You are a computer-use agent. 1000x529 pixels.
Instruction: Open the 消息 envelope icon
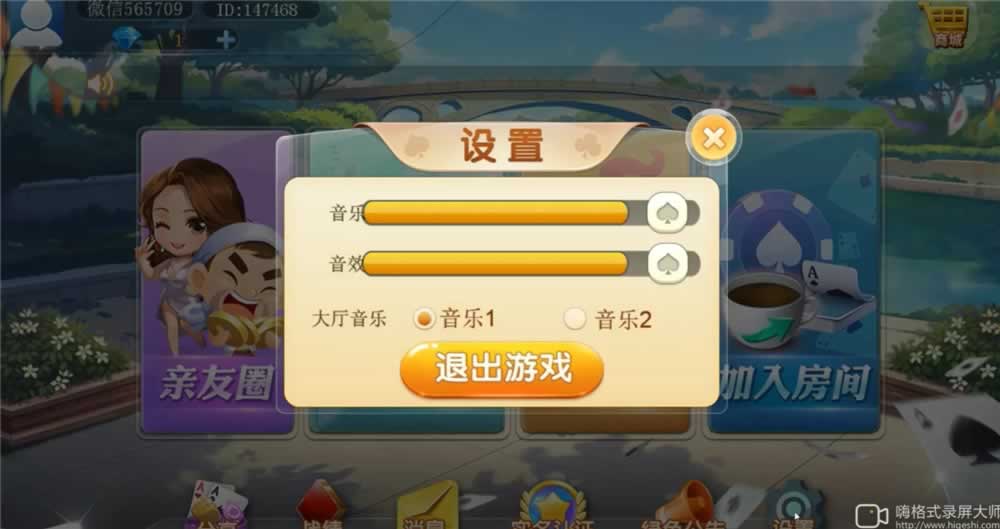tap(427, 507)
